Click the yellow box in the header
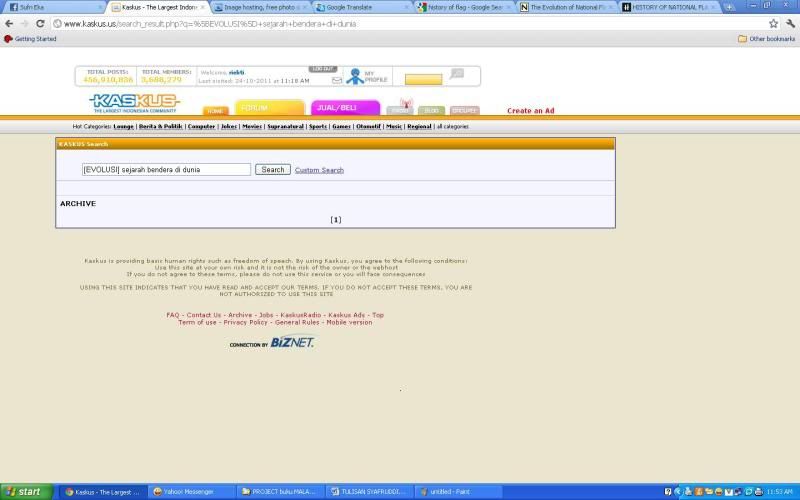 pos(423,80)
